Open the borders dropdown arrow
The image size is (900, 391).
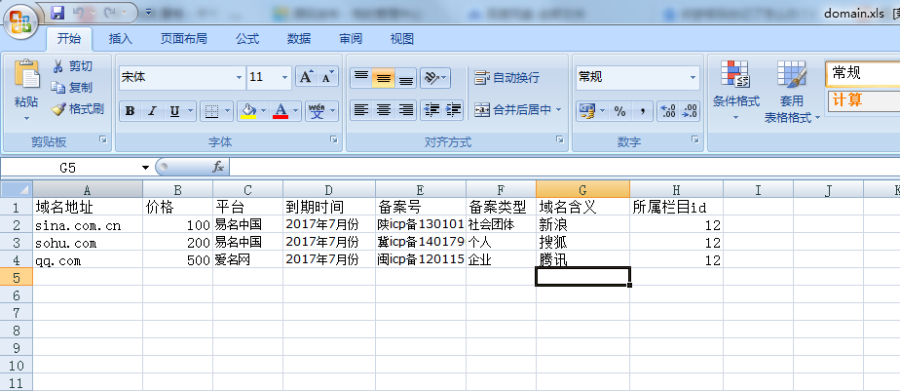[228, 111]
